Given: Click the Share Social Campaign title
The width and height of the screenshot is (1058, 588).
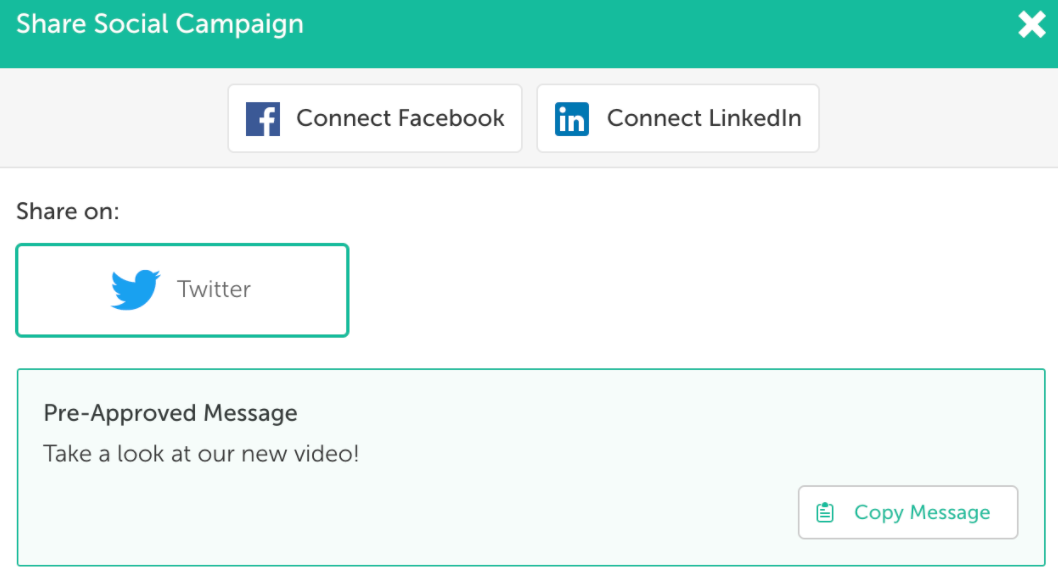Looking at the screenshot, I should pos(159,23).
